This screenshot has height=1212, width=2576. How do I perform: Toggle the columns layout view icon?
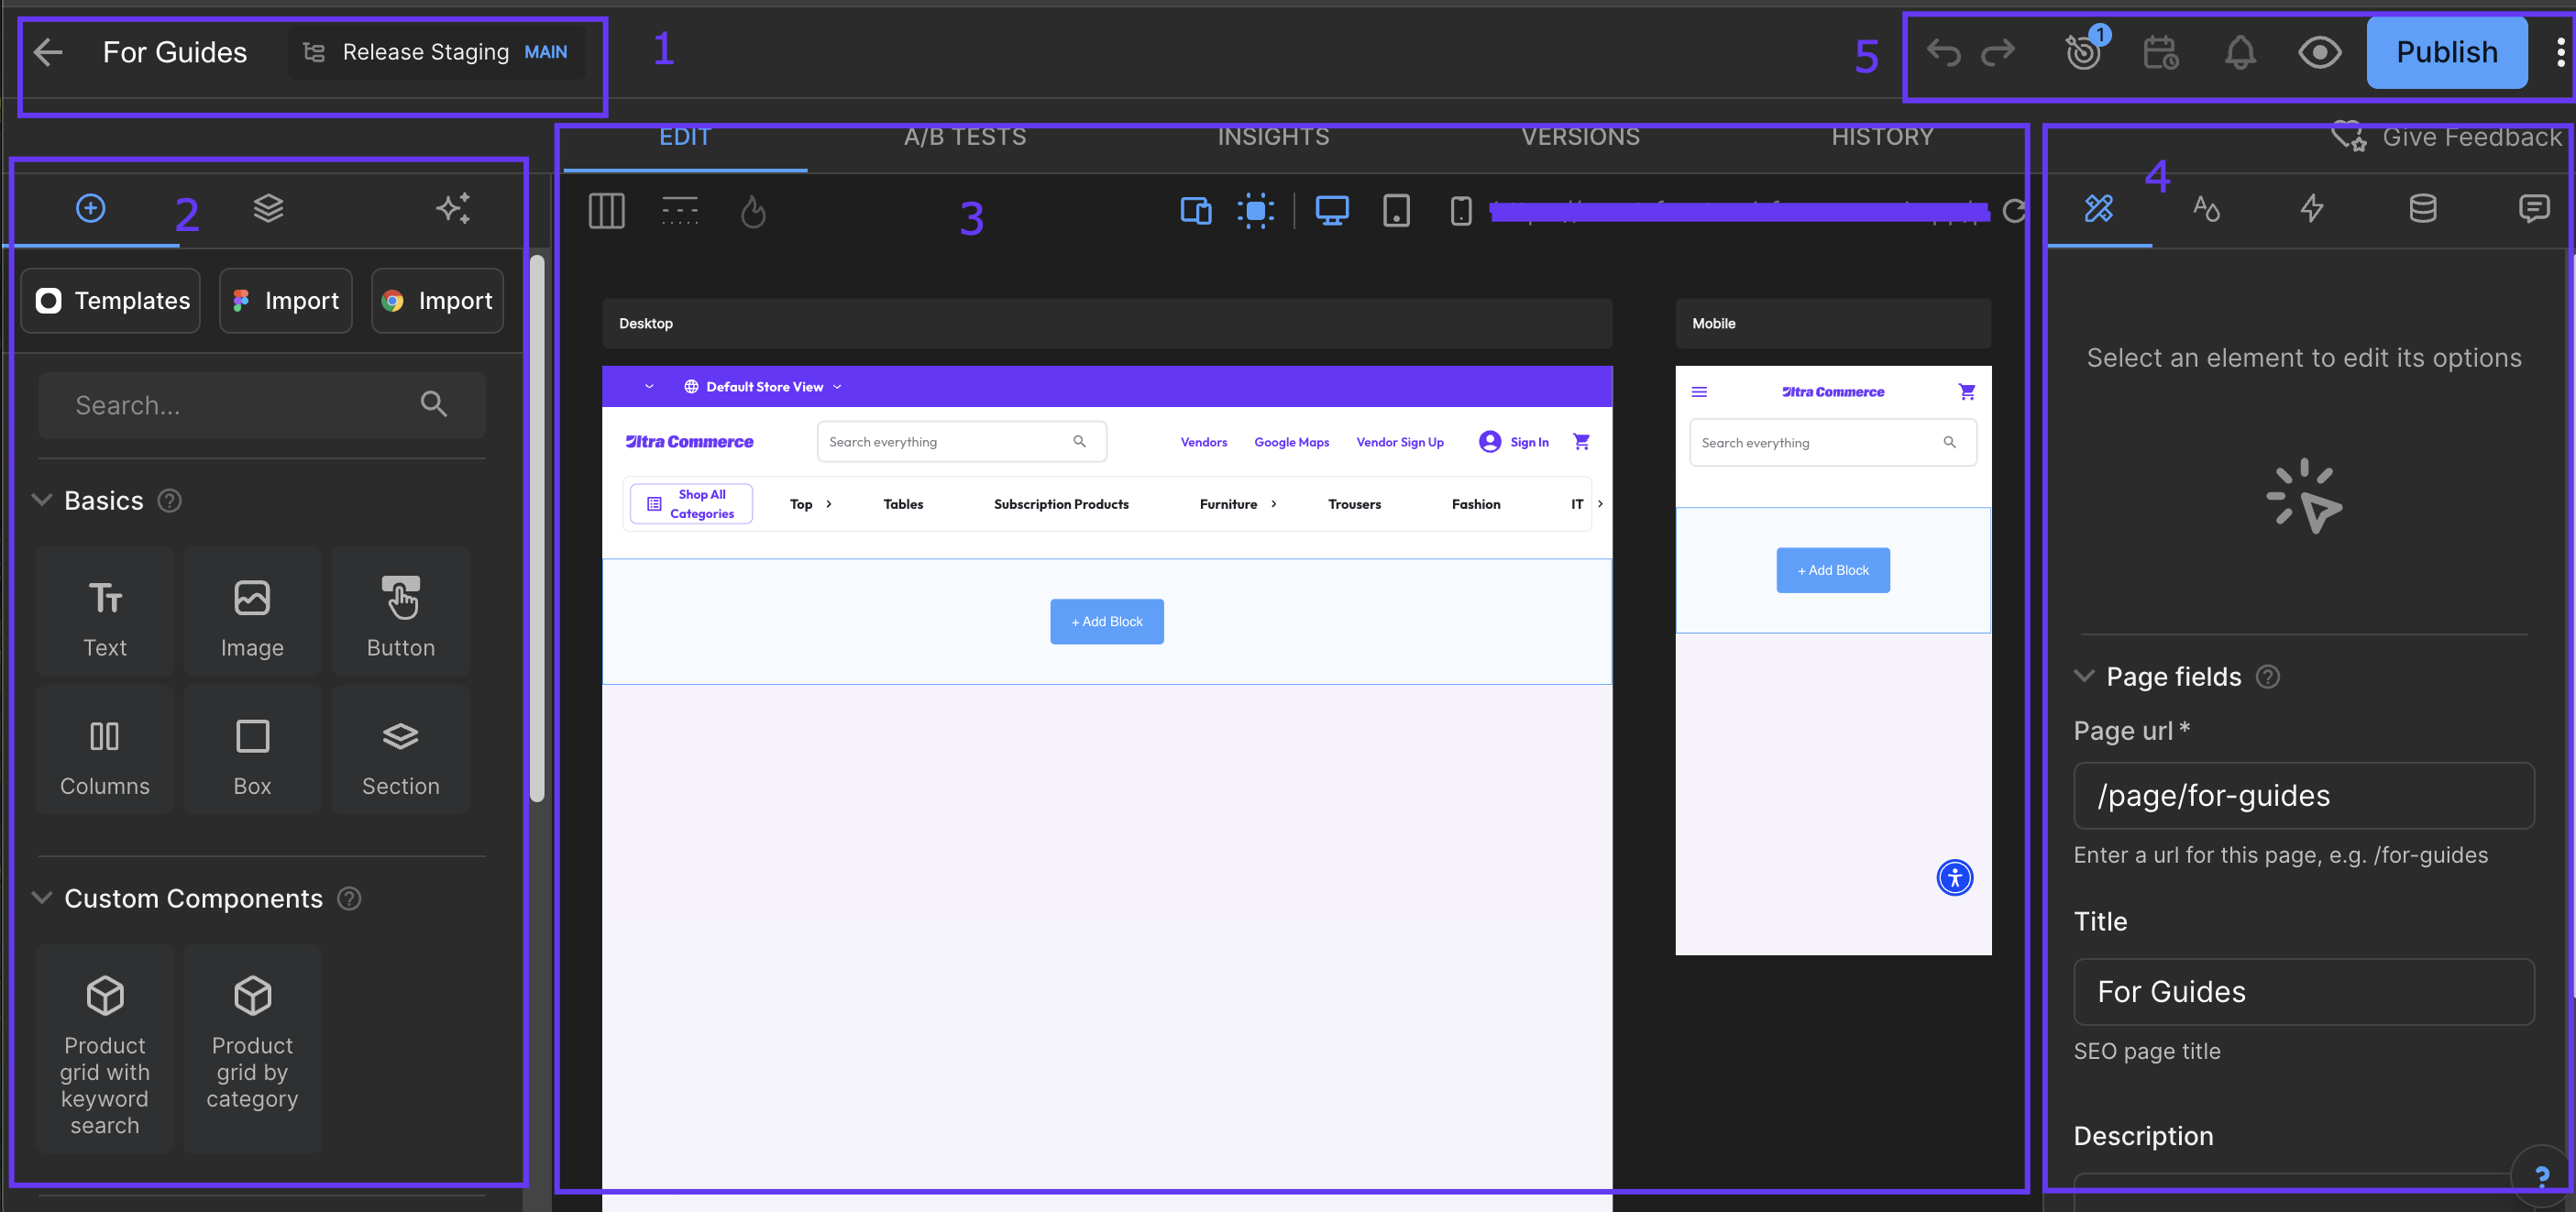tap(606, 211)
